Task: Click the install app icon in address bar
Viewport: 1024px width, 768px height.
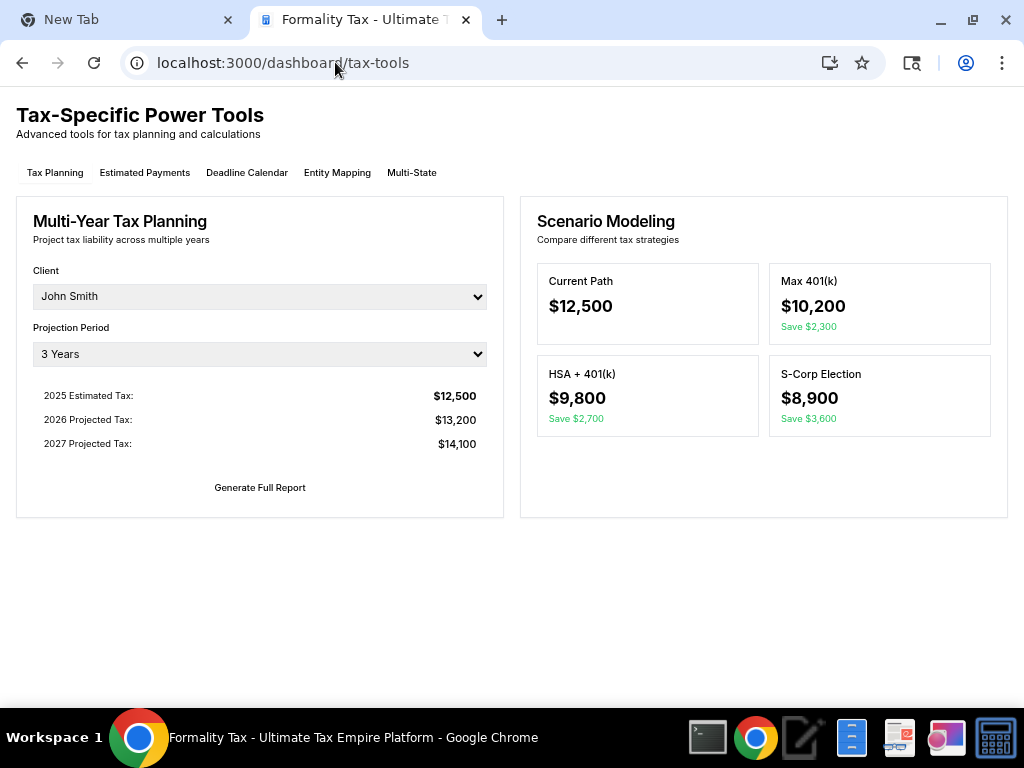Action: (x=829, y=63)
